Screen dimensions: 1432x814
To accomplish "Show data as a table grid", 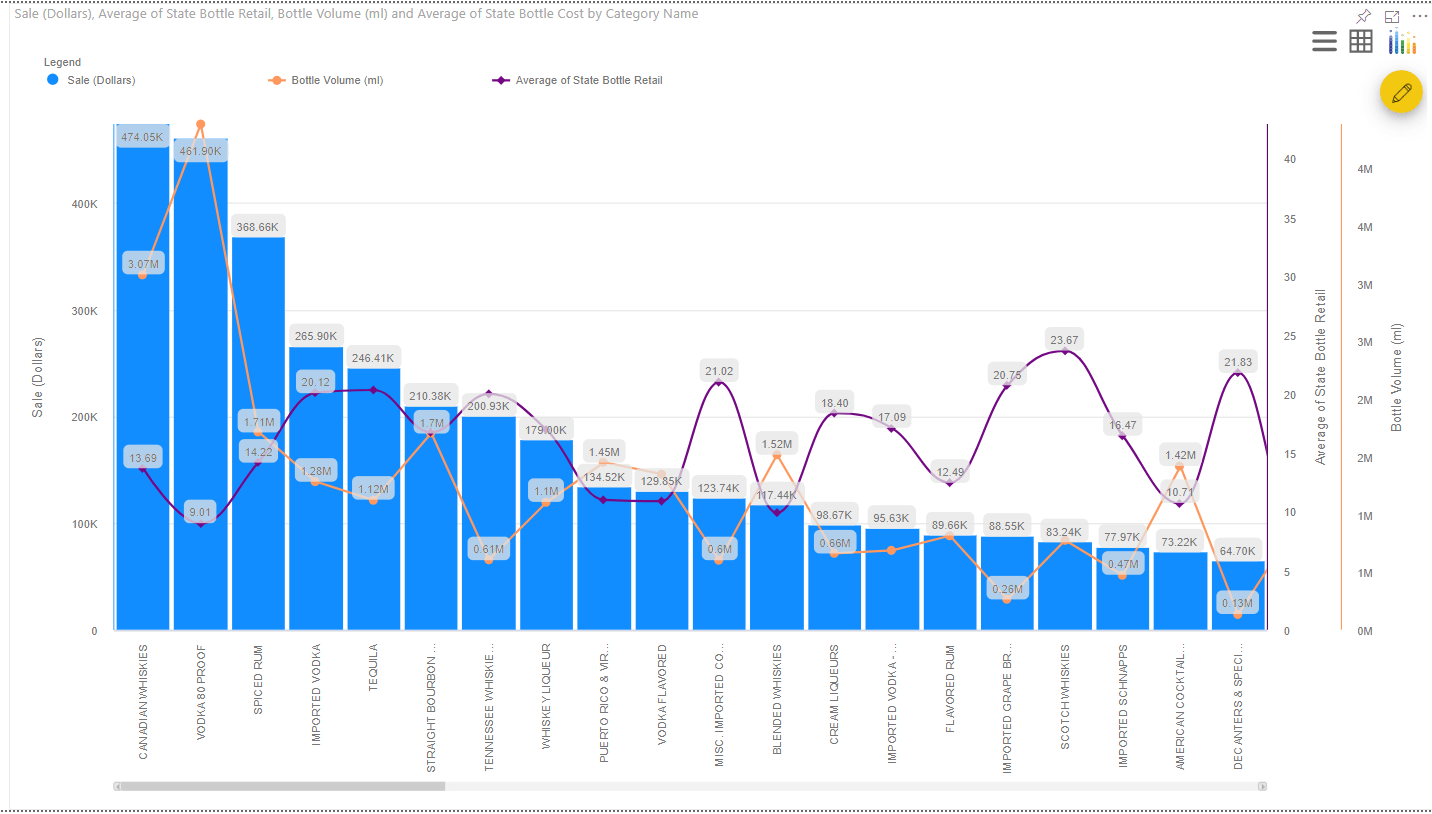I will coord(1361,42).
